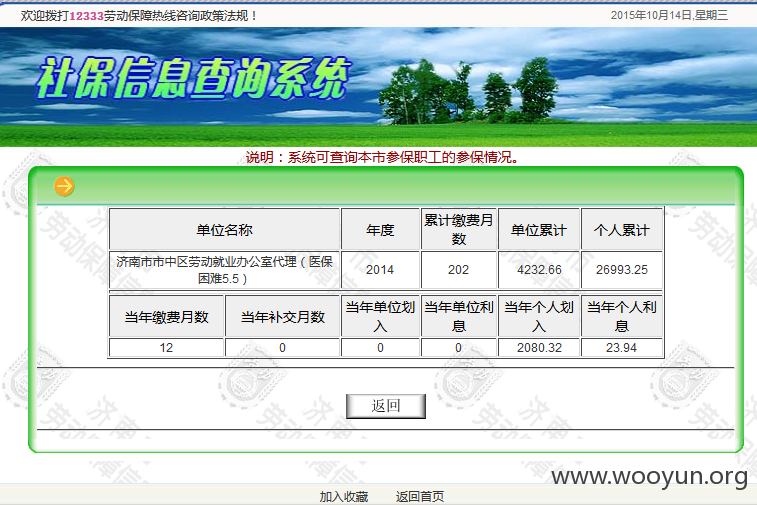Image resolution: width=757 pixels, height=505 pixels.
Task: Click the 当年补交月数 header cell
Action: click(282, 316)
